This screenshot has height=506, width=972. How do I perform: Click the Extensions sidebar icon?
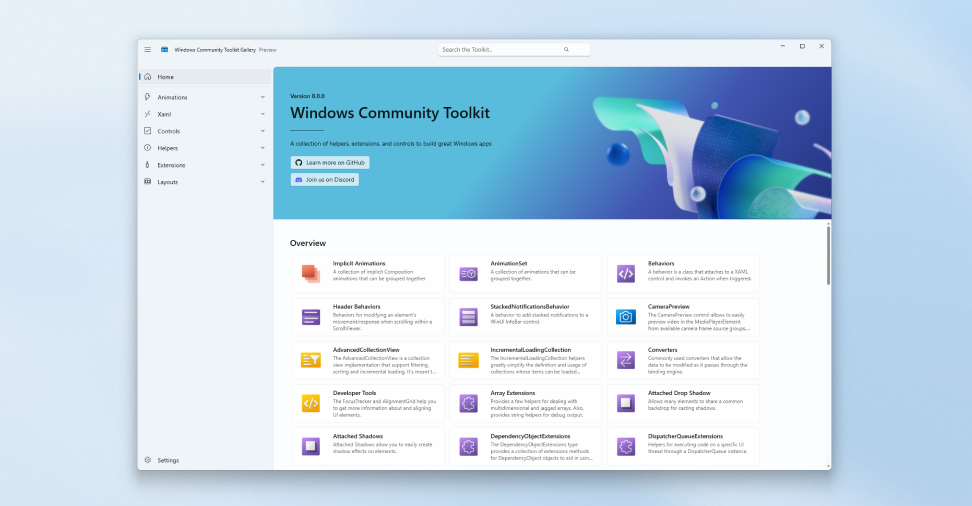148,165
